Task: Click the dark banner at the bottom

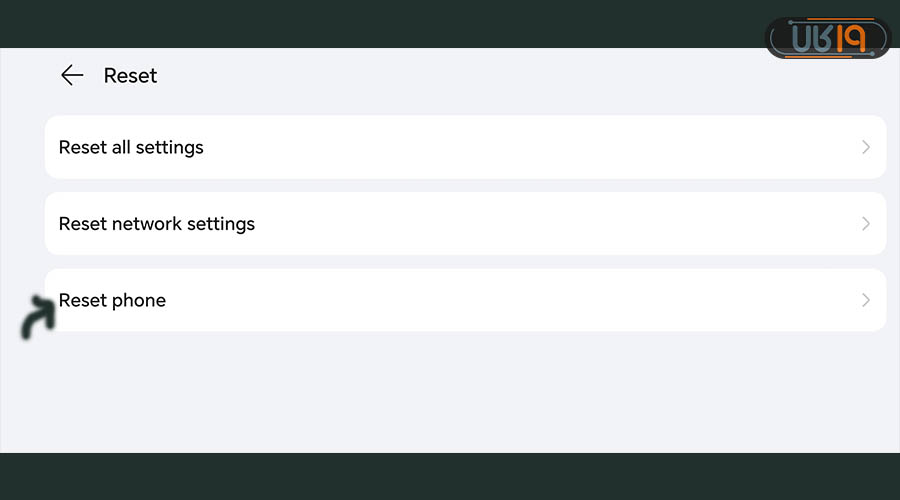Action: click(450, 477)
